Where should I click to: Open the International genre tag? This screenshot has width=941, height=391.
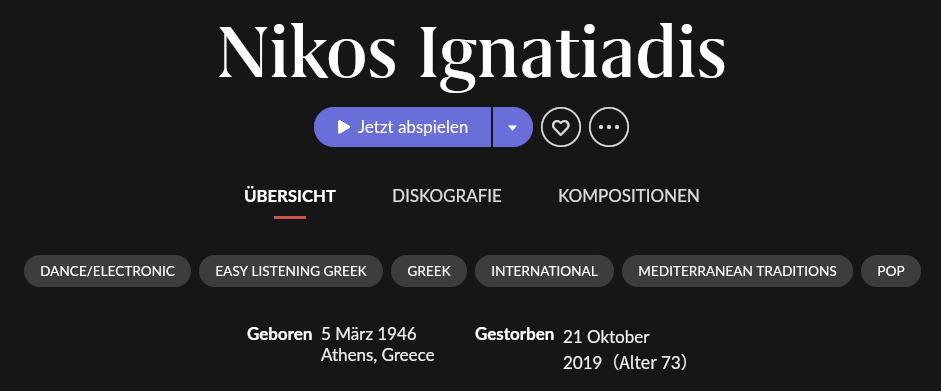click(x=544, y=271)
